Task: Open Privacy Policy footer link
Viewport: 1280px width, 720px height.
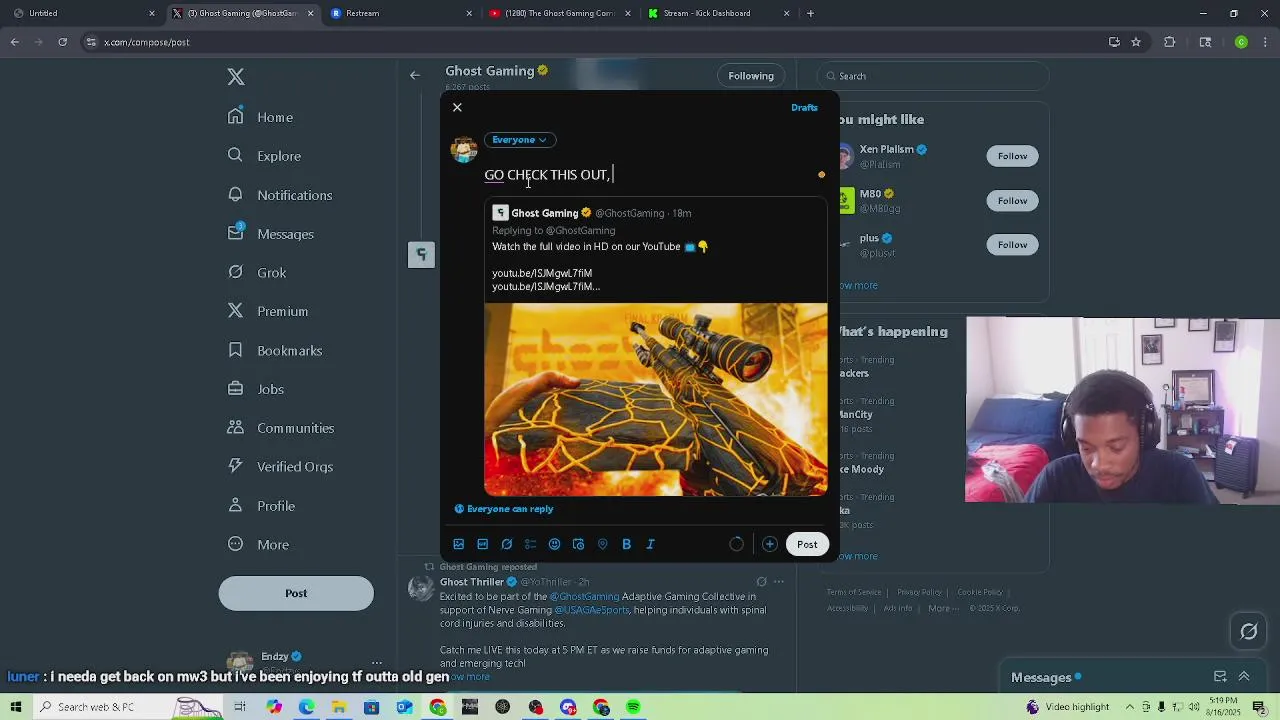Action: pyautogui.click(x=920, y=592)
